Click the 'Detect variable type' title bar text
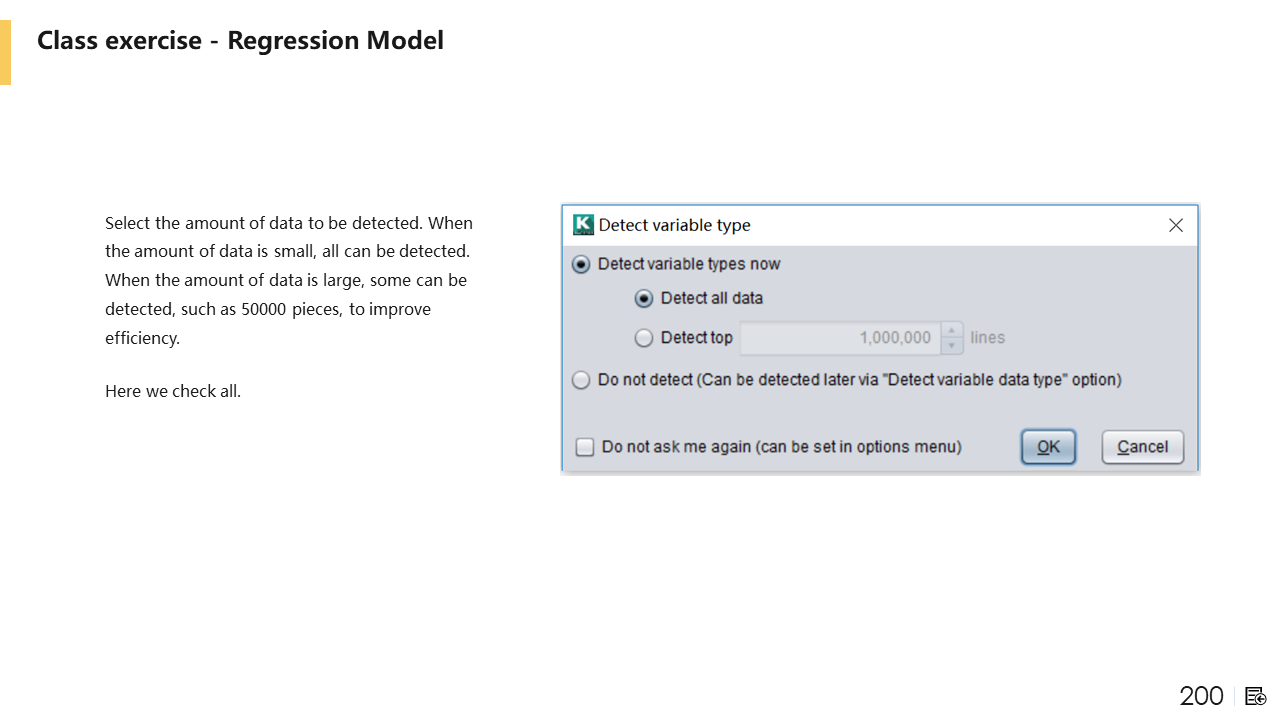This screenshot has width=1280, height=720. [x=674, y=225]
